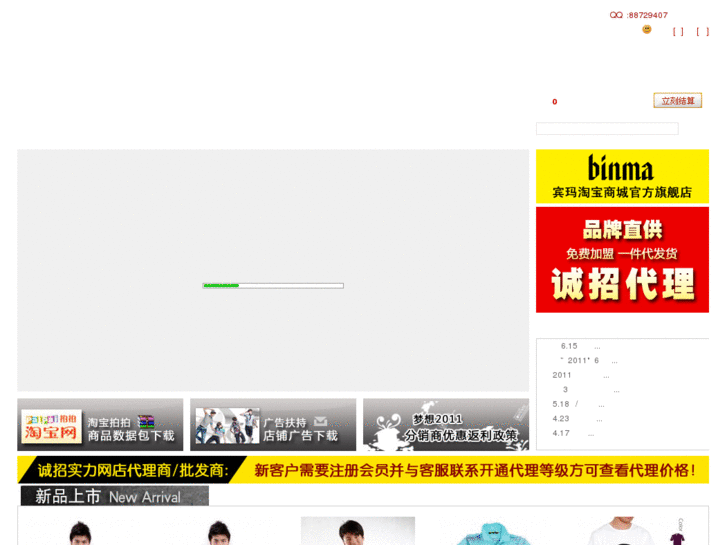The height and width of the screenshot is (545, 727).
Task: Click the purple shirt color swatch
Action: point(677,539)
